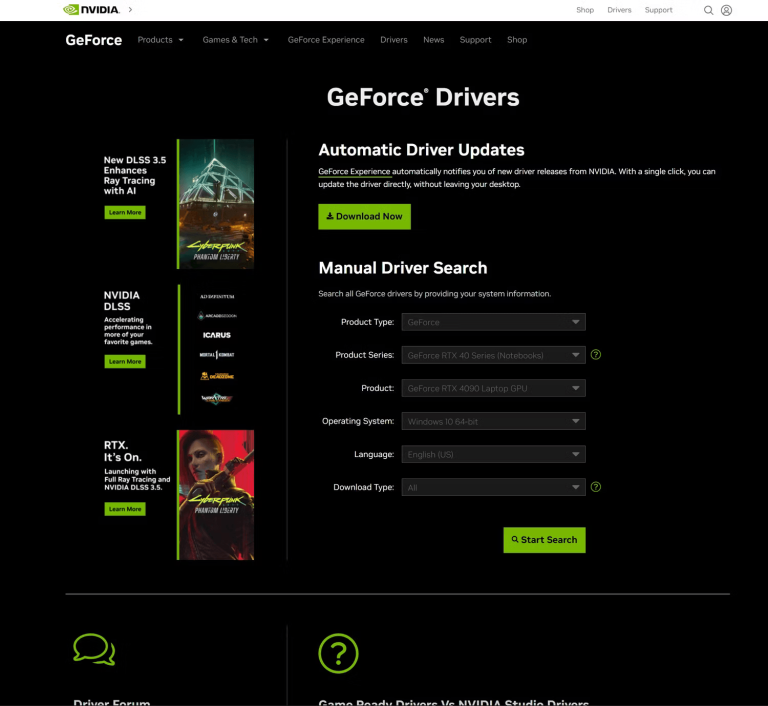Click the large question mark circle icon

(338, 654)
